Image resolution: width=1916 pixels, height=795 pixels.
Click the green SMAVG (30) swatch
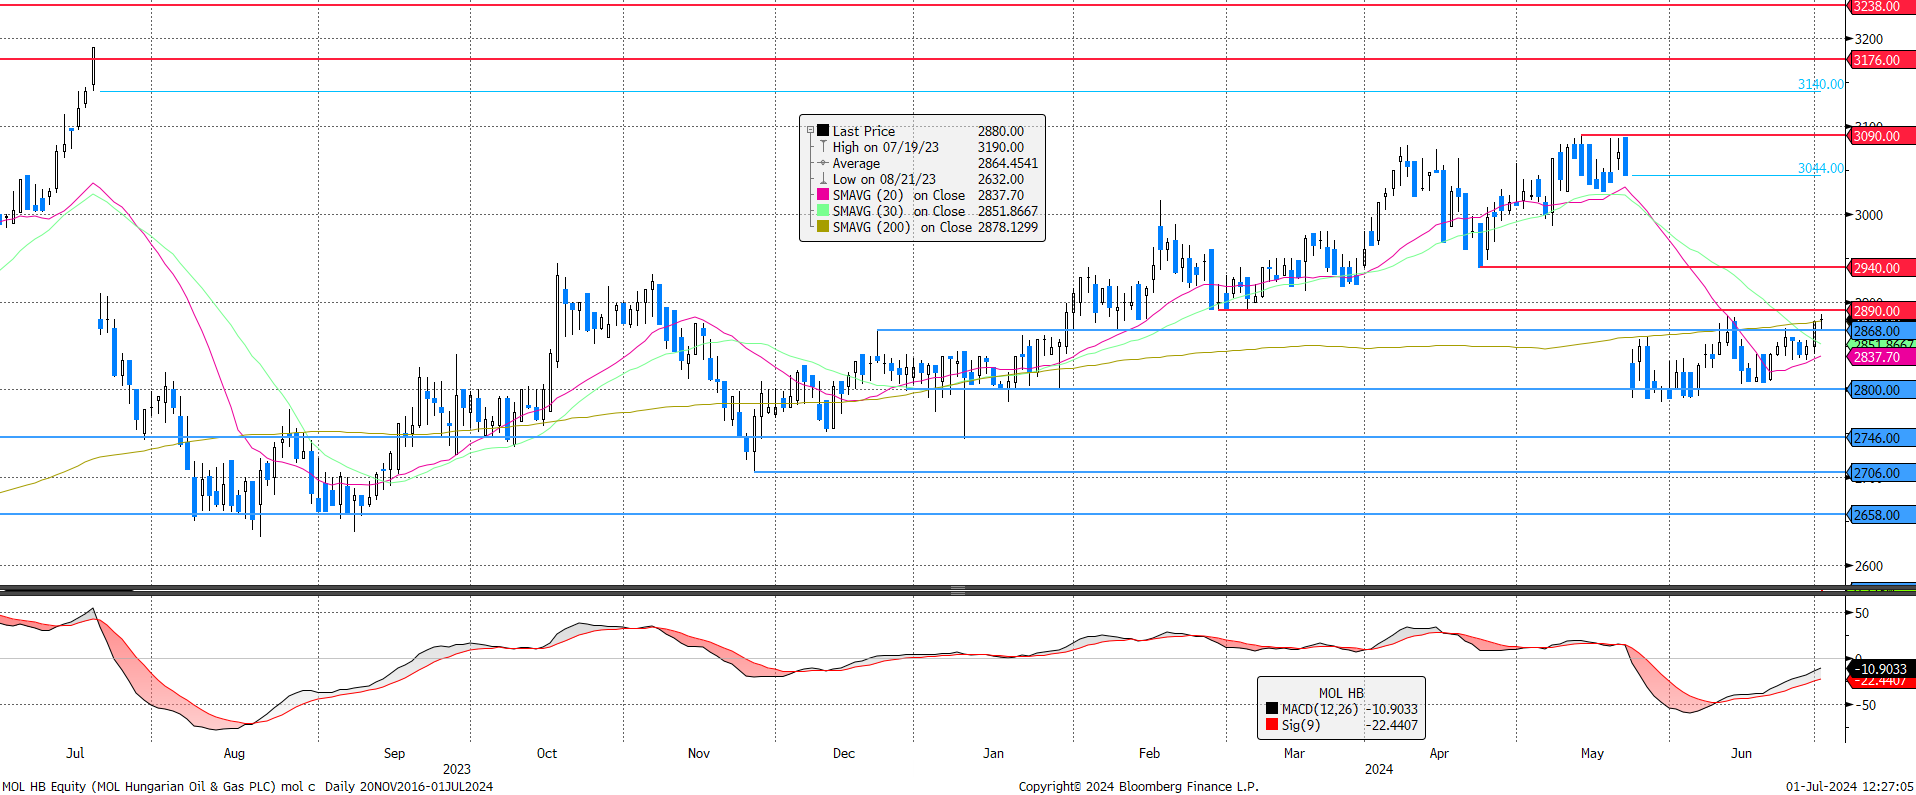(823, 211)
